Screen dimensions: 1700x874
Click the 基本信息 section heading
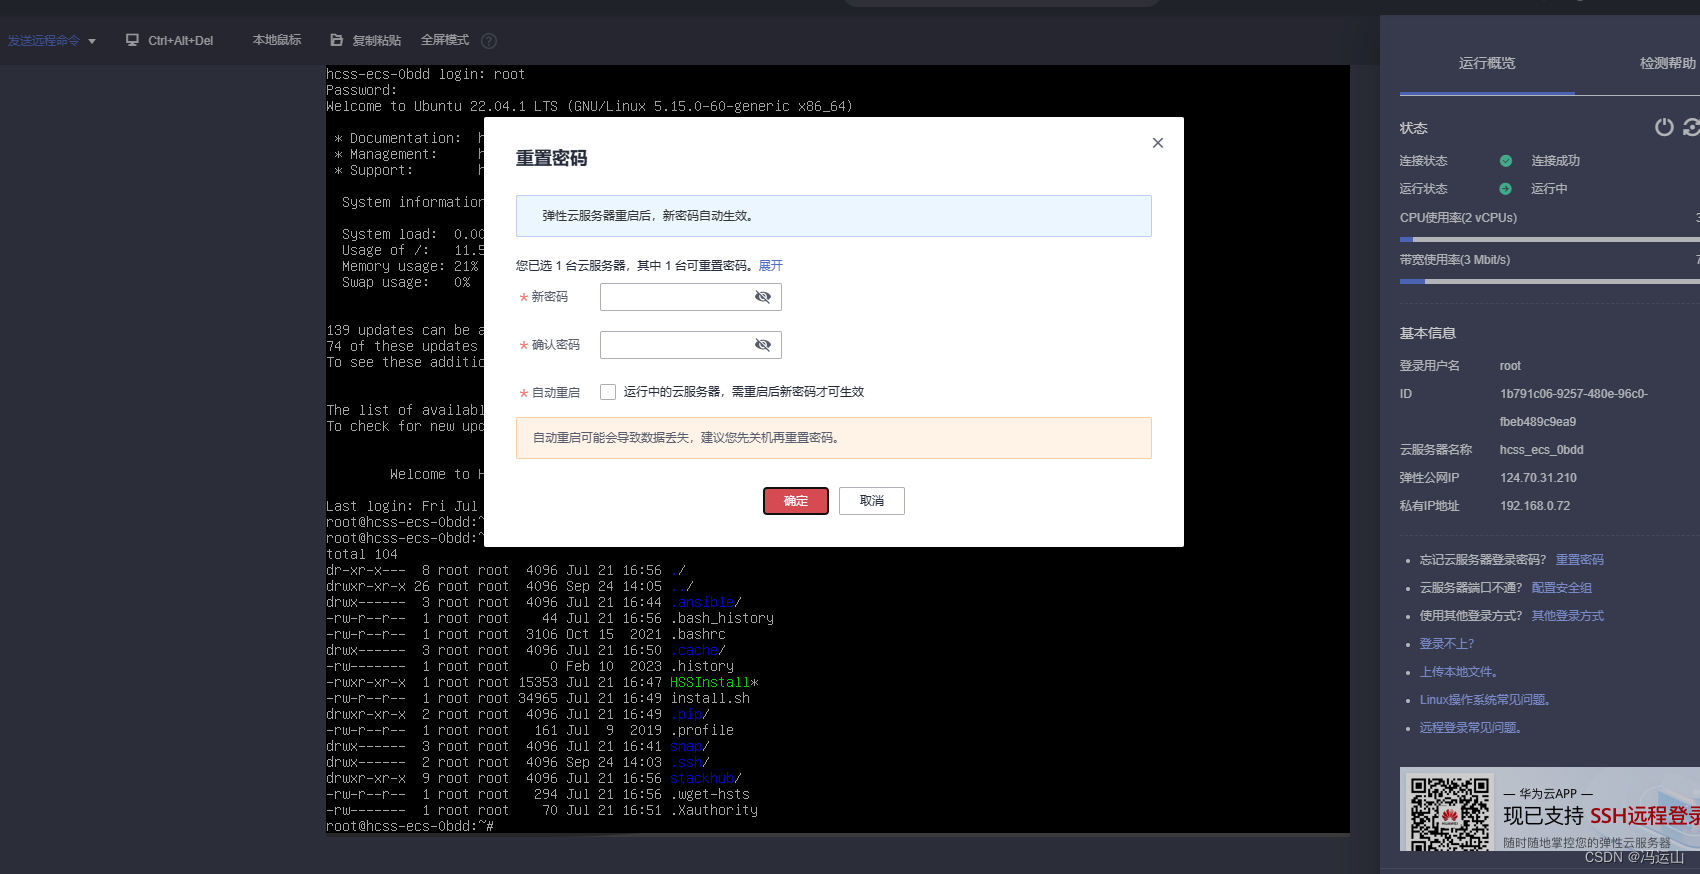tap(1428, 334)
